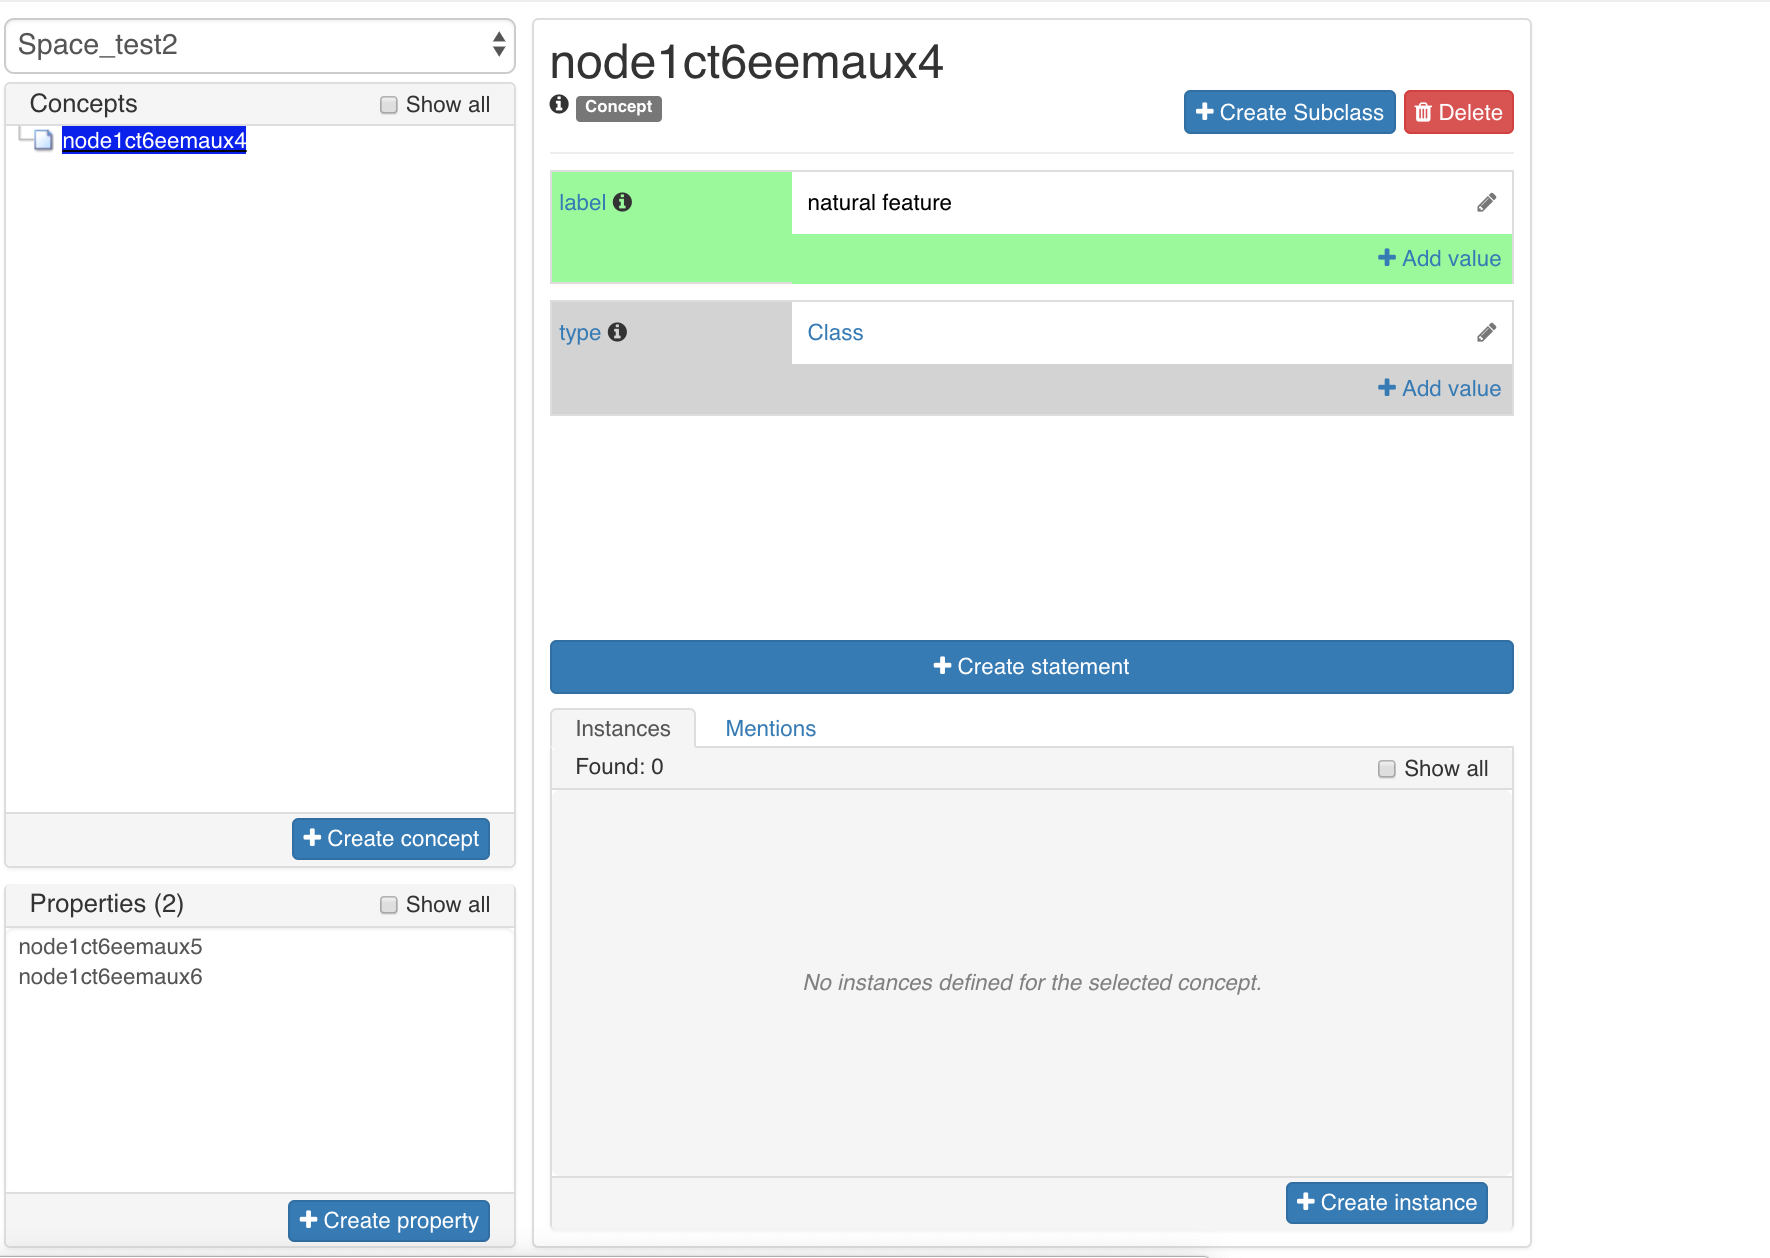Click the Create concept button
Image resolution: width=1770 pixels, height=1258 pixels.
click(391, 839)
